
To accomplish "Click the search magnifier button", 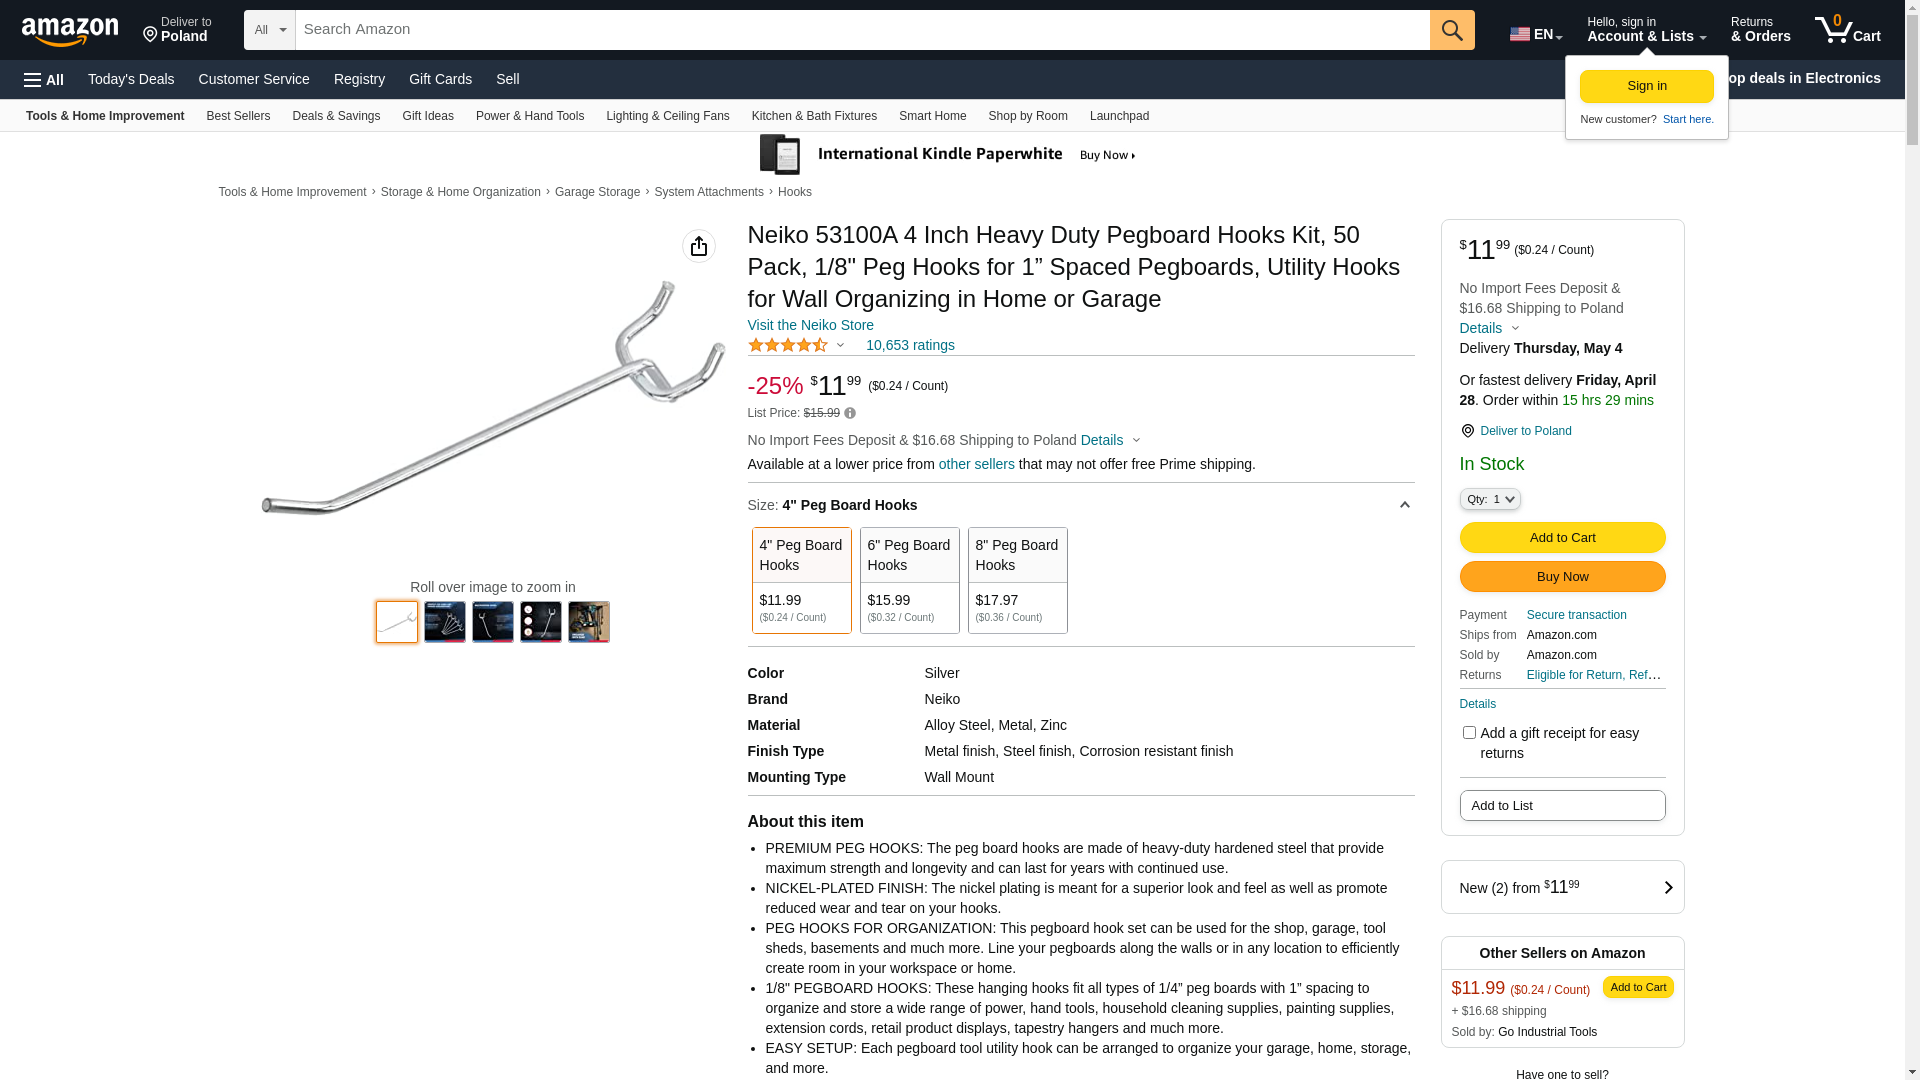I will click(x=1452, y=30).
